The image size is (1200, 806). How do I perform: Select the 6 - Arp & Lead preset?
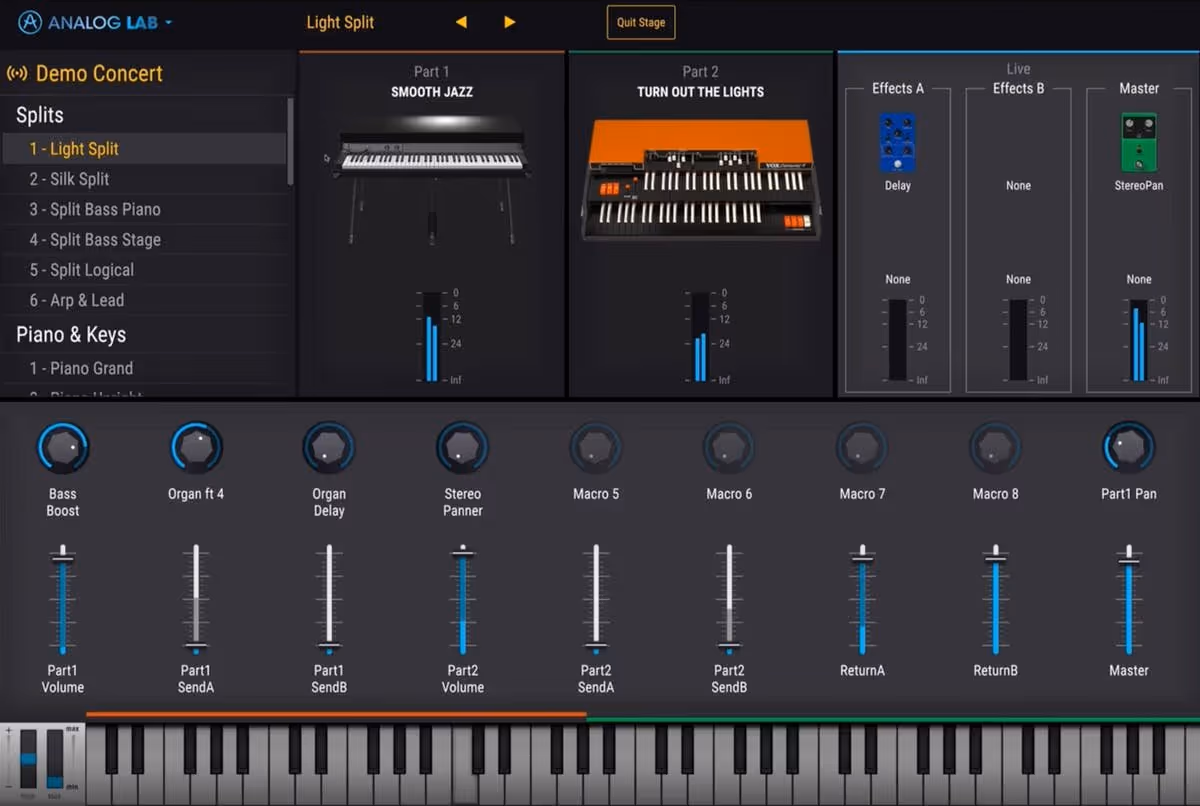tap(144, 299)
